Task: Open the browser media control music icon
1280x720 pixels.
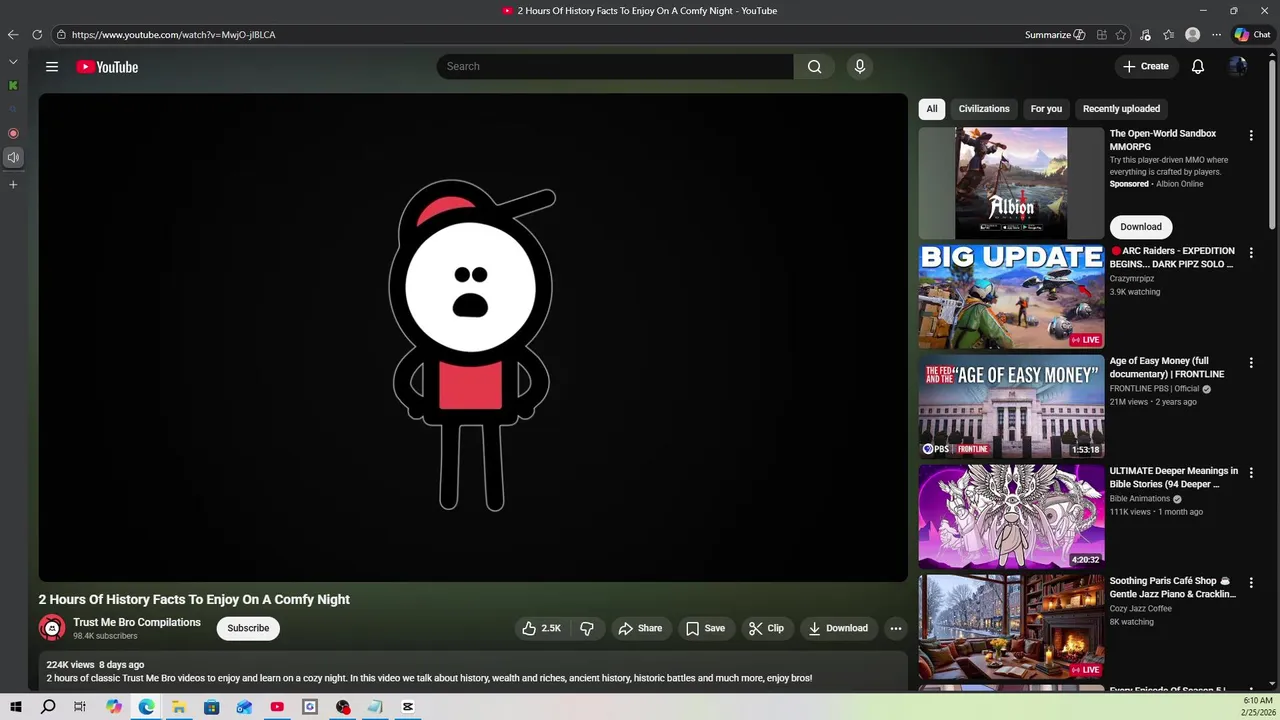Action: coord(1145,35)
